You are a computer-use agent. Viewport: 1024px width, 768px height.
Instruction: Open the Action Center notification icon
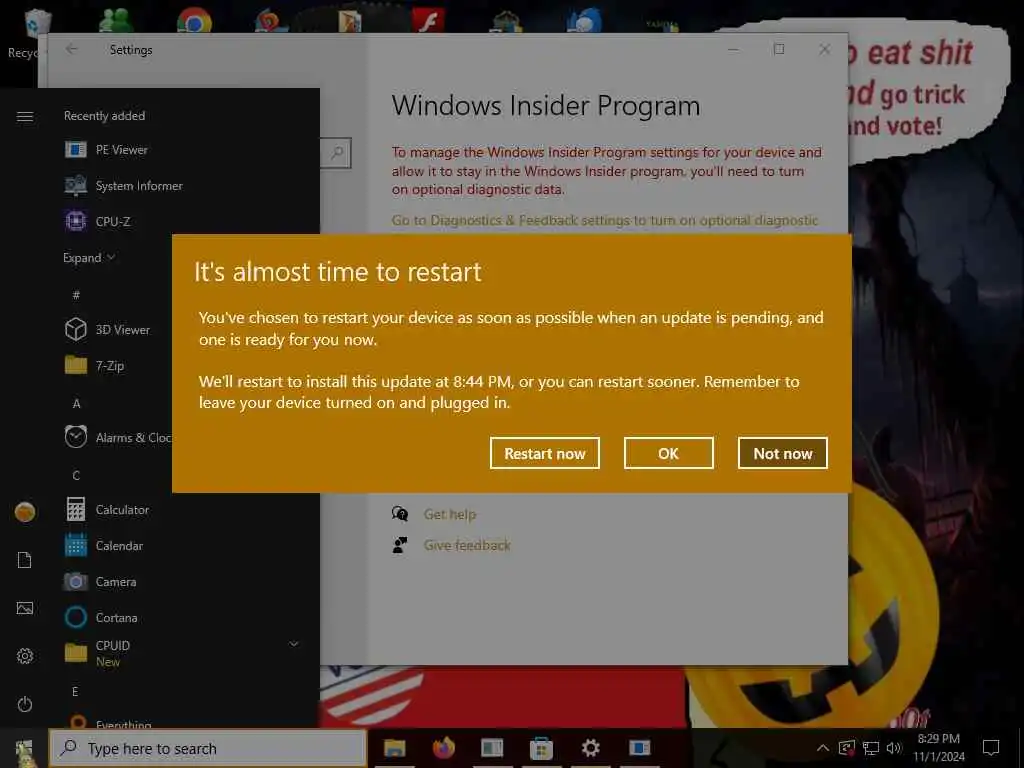[991, 748]
